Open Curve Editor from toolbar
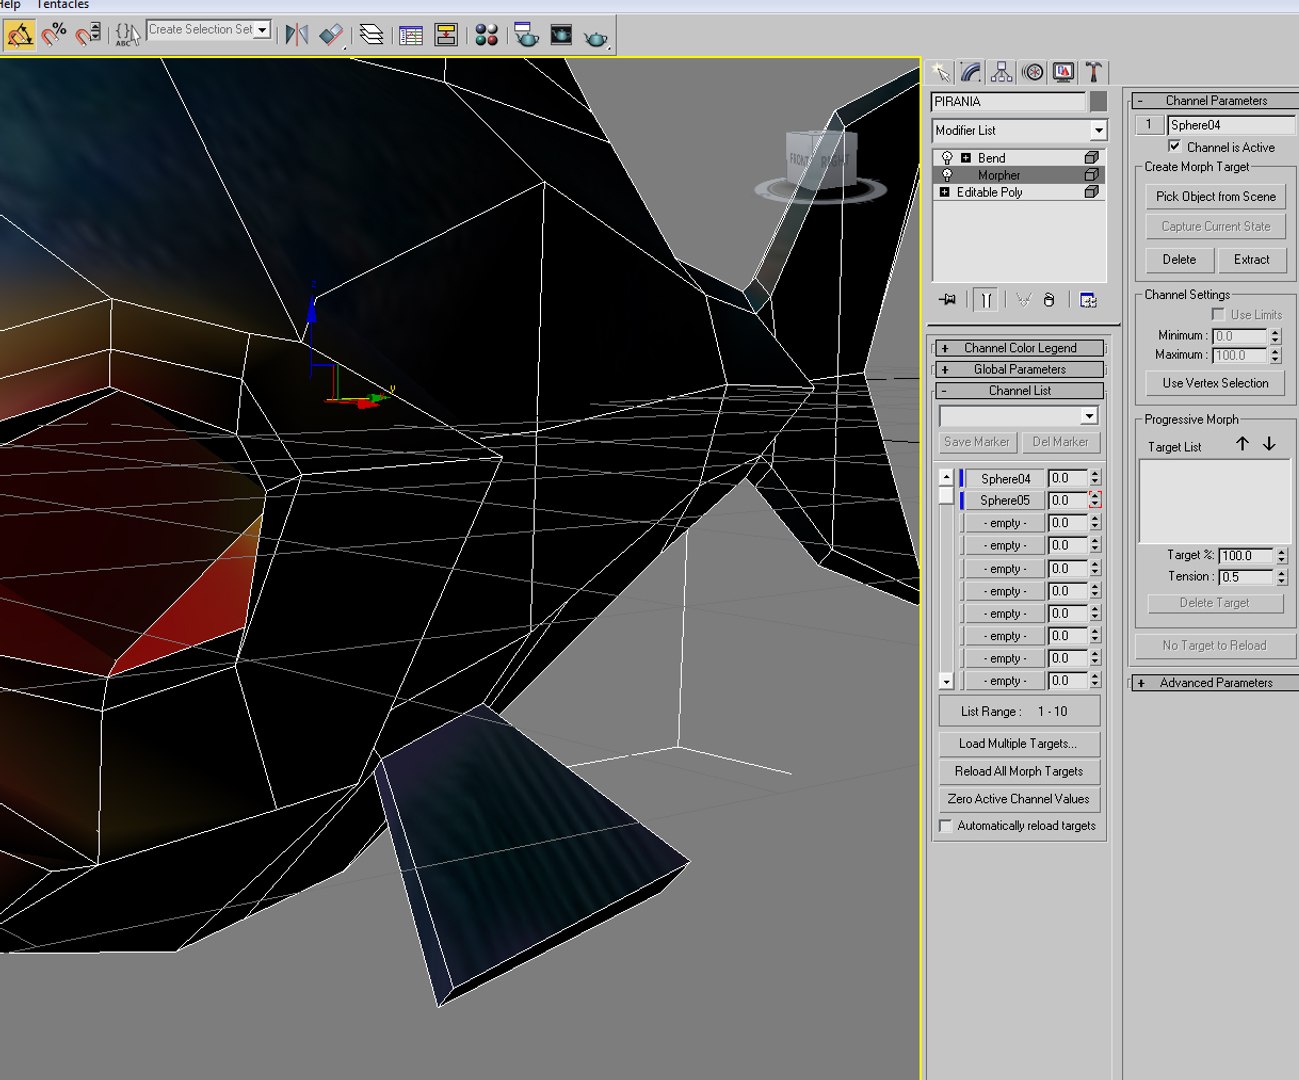The image size is (1299, 1080). click(x=410, y=35)
